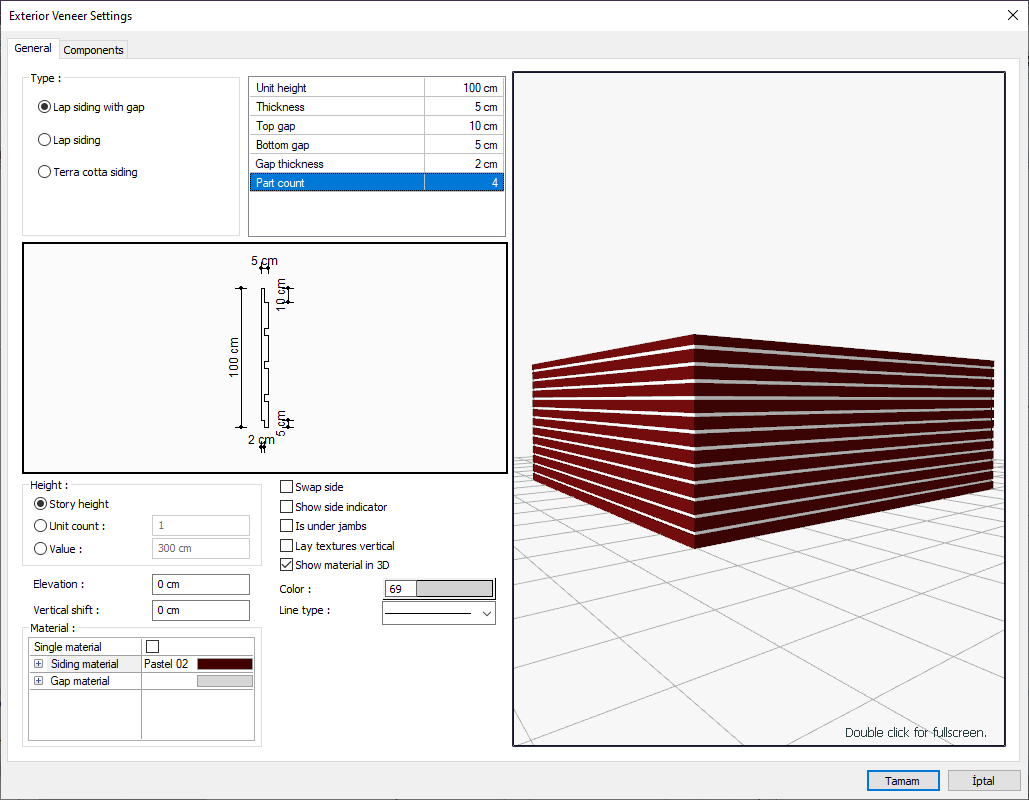Click the dark red Siding material swatch
This screenshot has height=800, width=1029.
(x=224, y=664)
